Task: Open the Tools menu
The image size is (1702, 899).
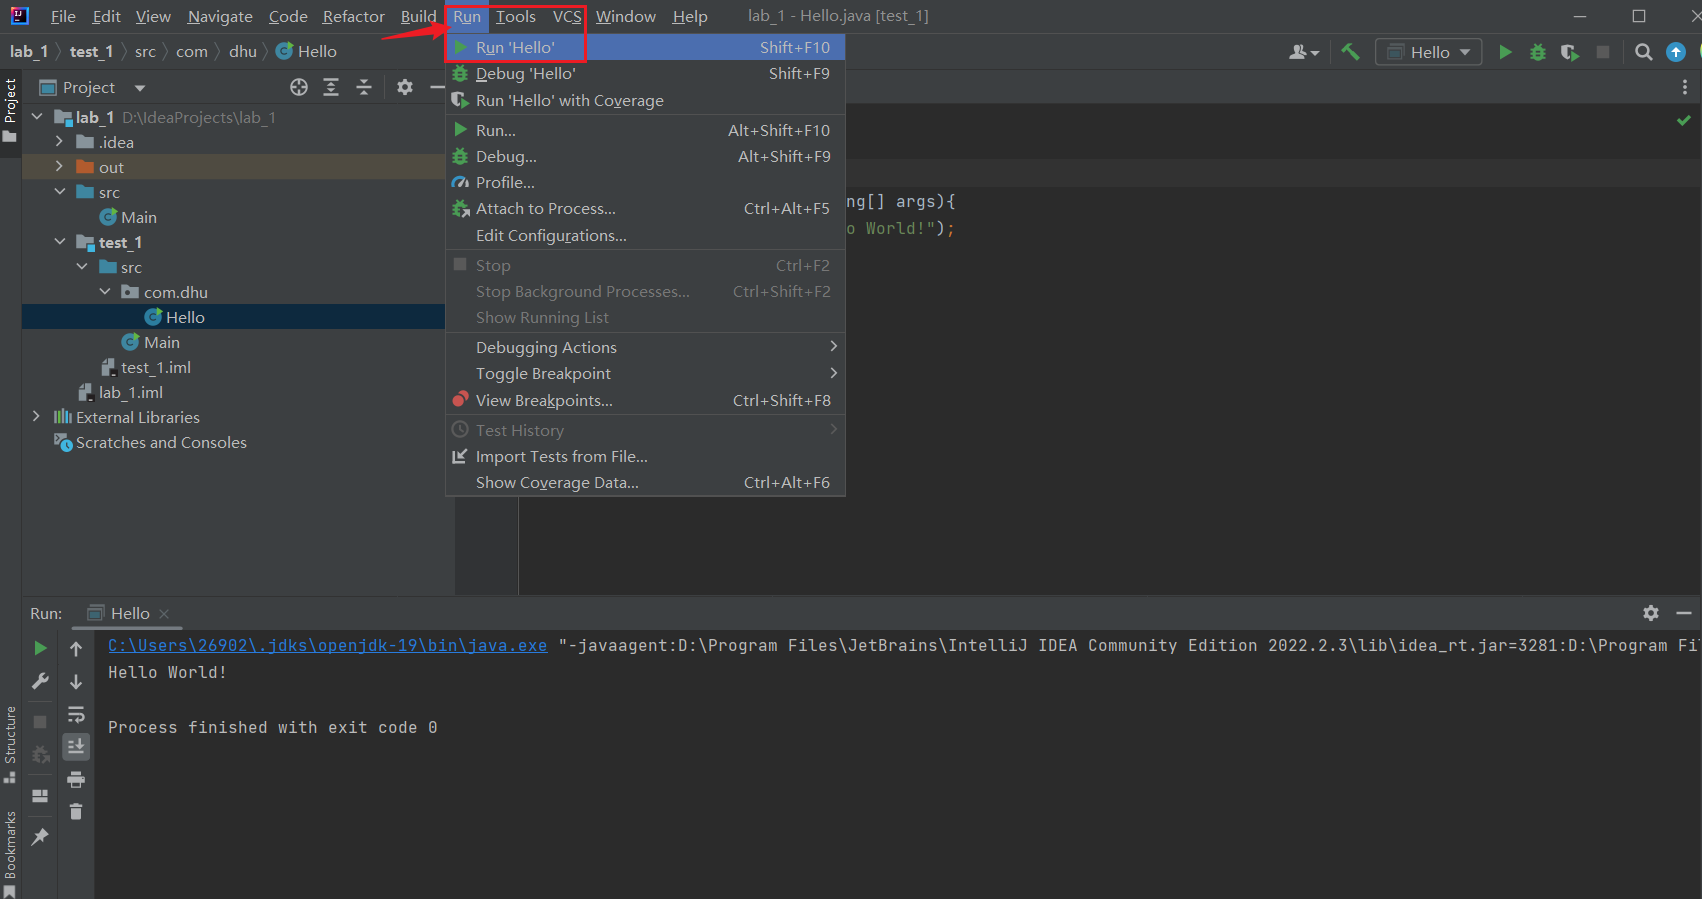Action: pyautogui.click(x=516, y=16)
